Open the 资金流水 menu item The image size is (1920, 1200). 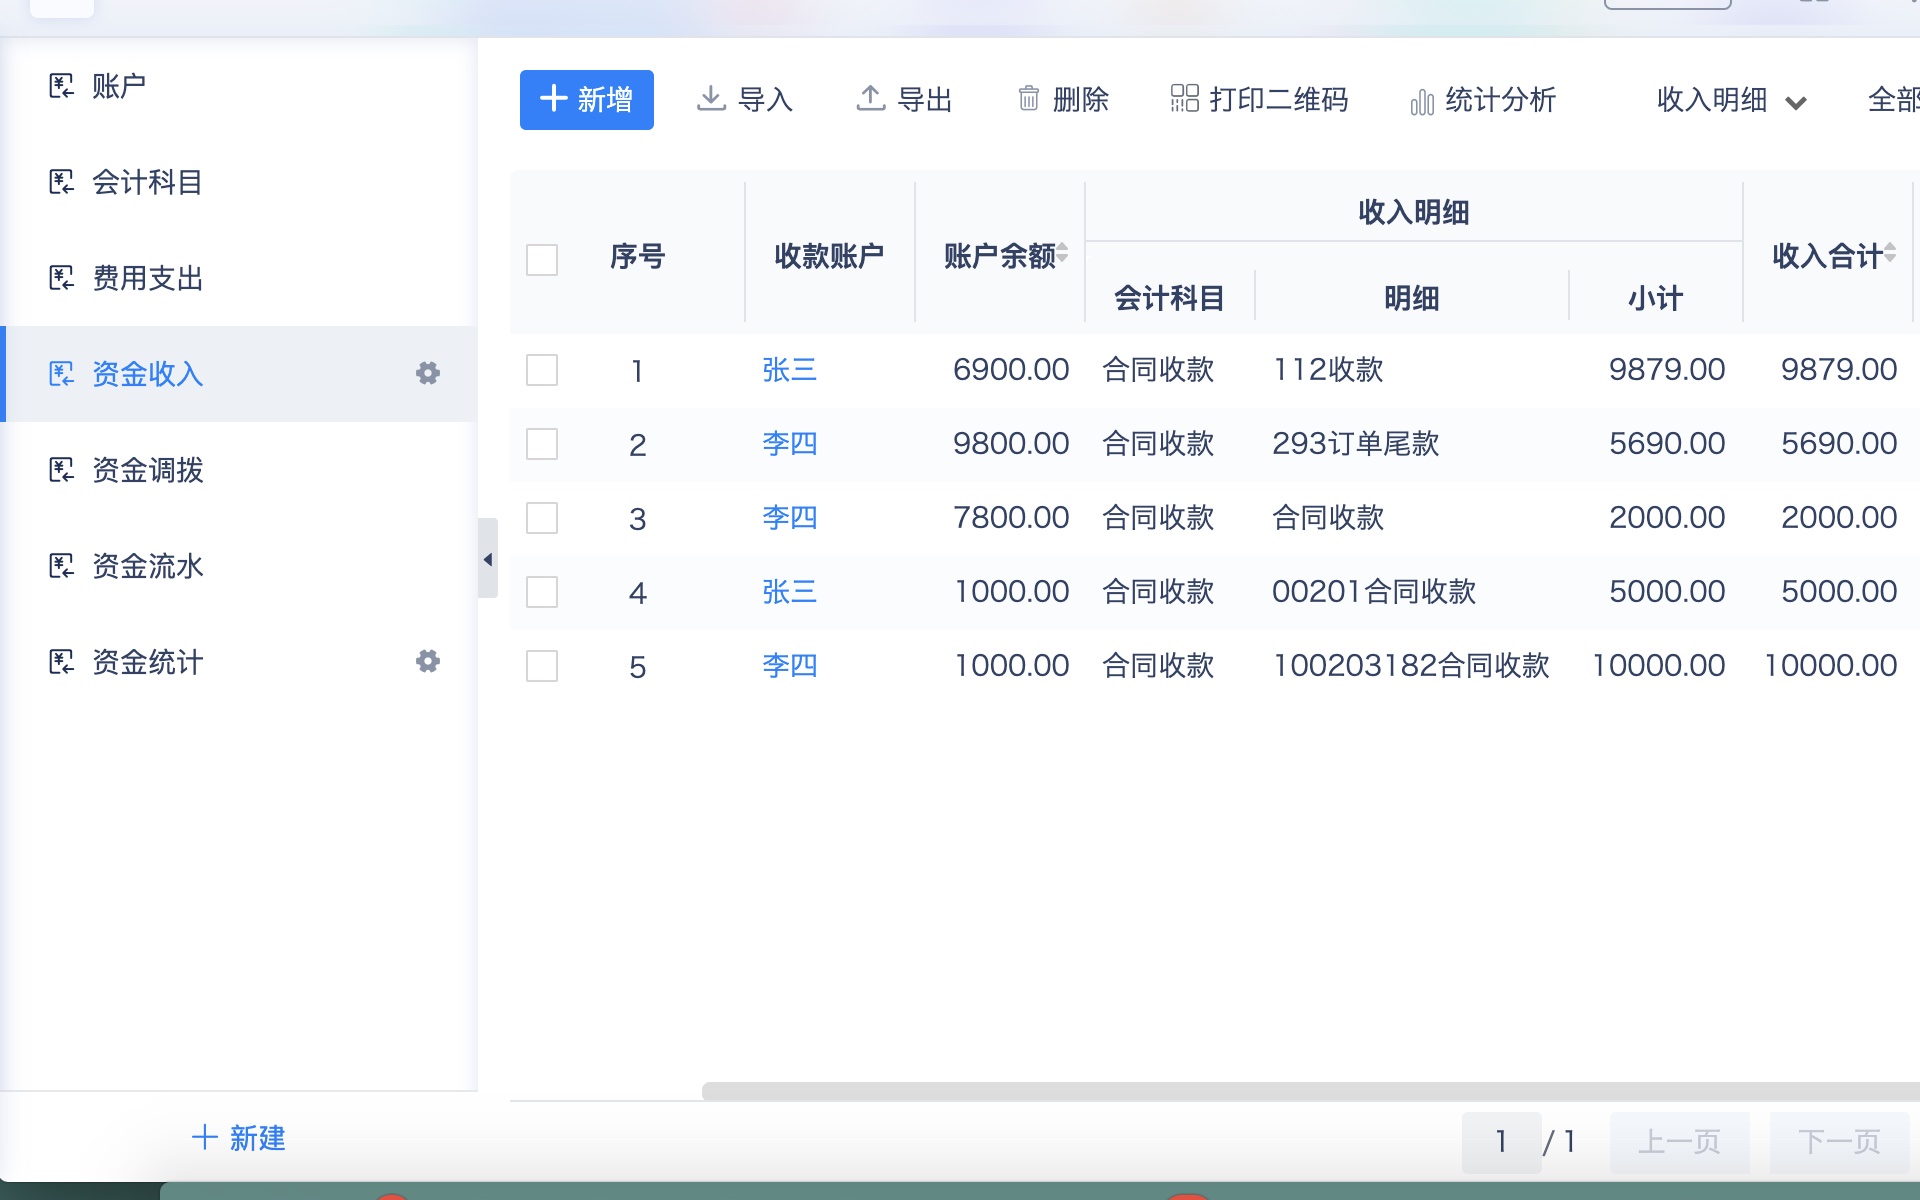click(x=239, y=566)
